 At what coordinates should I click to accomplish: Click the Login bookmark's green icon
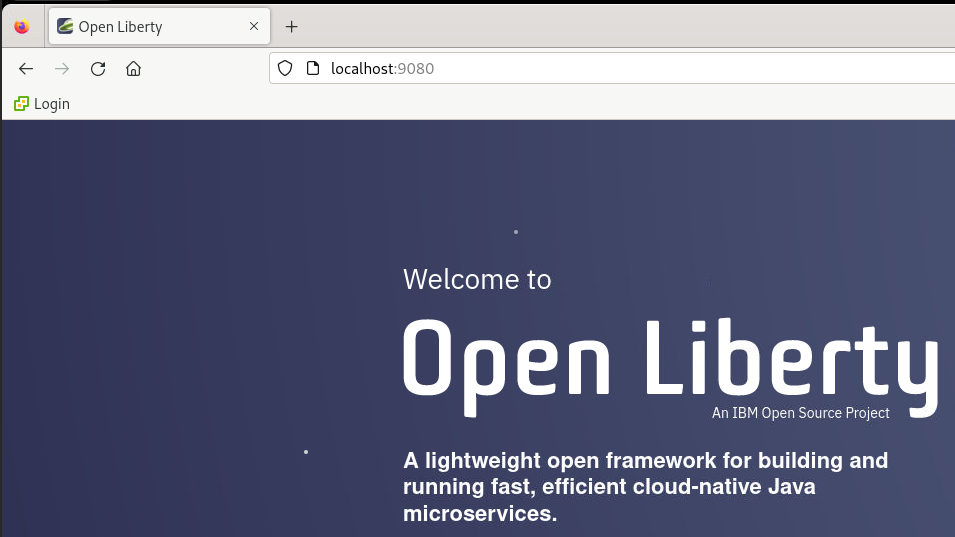(x=21, y=104)
